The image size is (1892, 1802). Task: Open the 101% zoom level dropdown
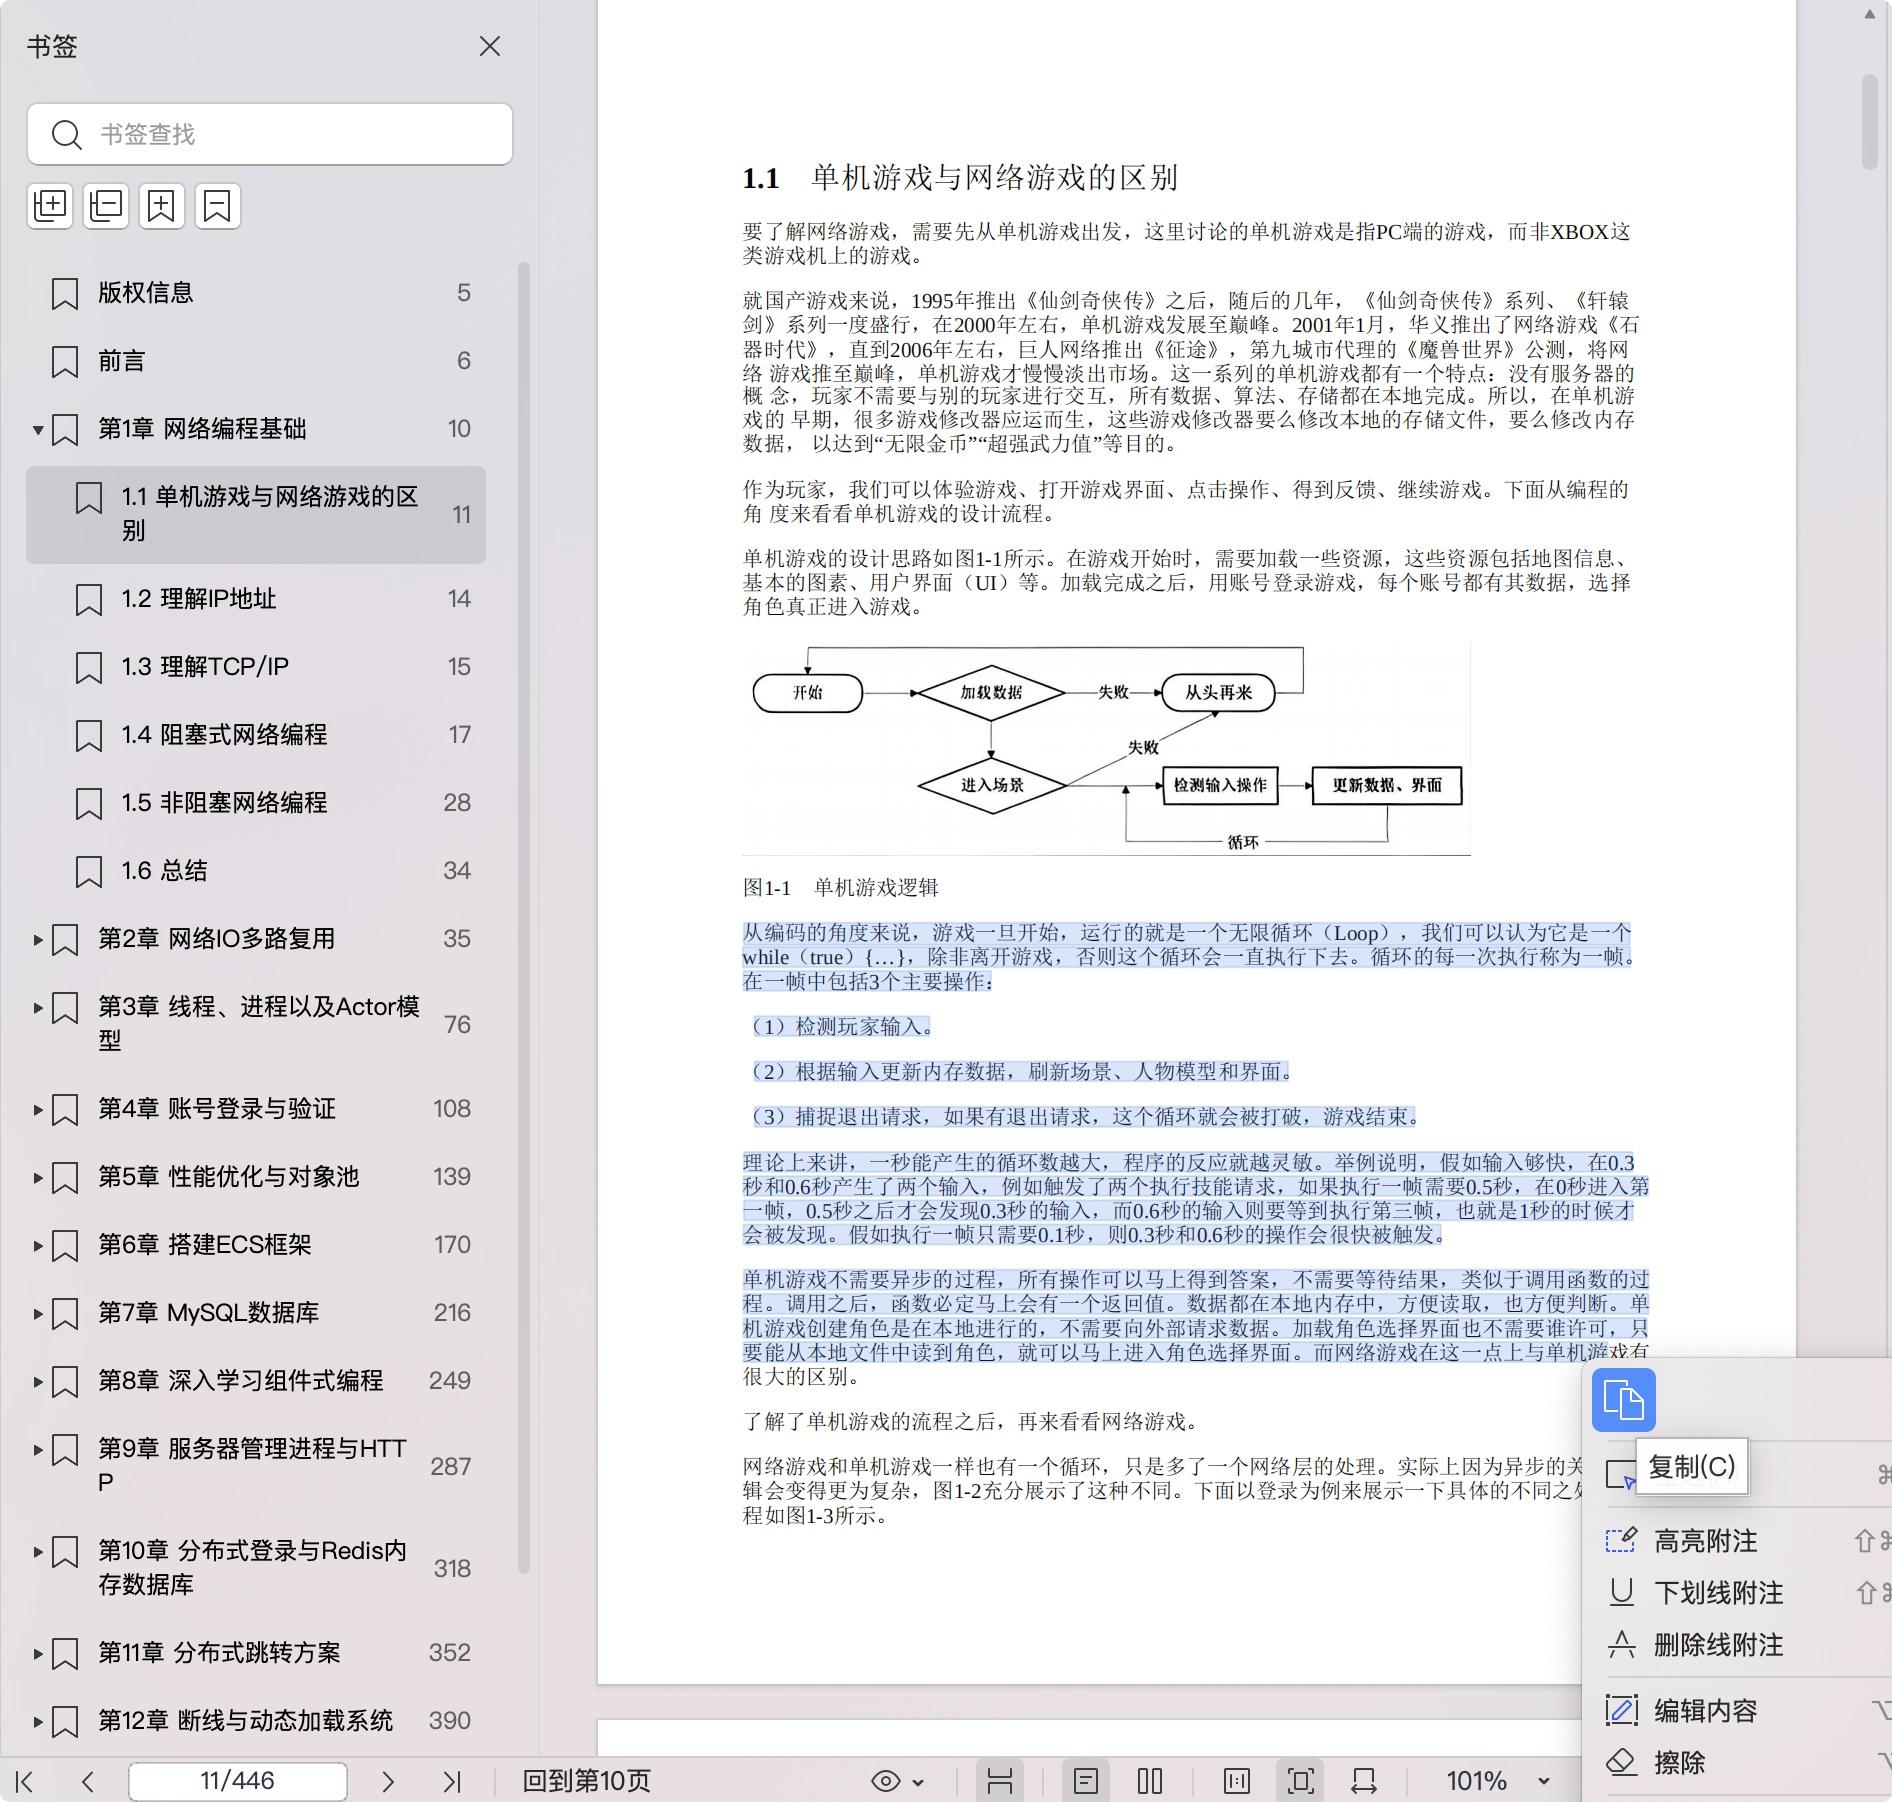[x=1543, y=1781]
